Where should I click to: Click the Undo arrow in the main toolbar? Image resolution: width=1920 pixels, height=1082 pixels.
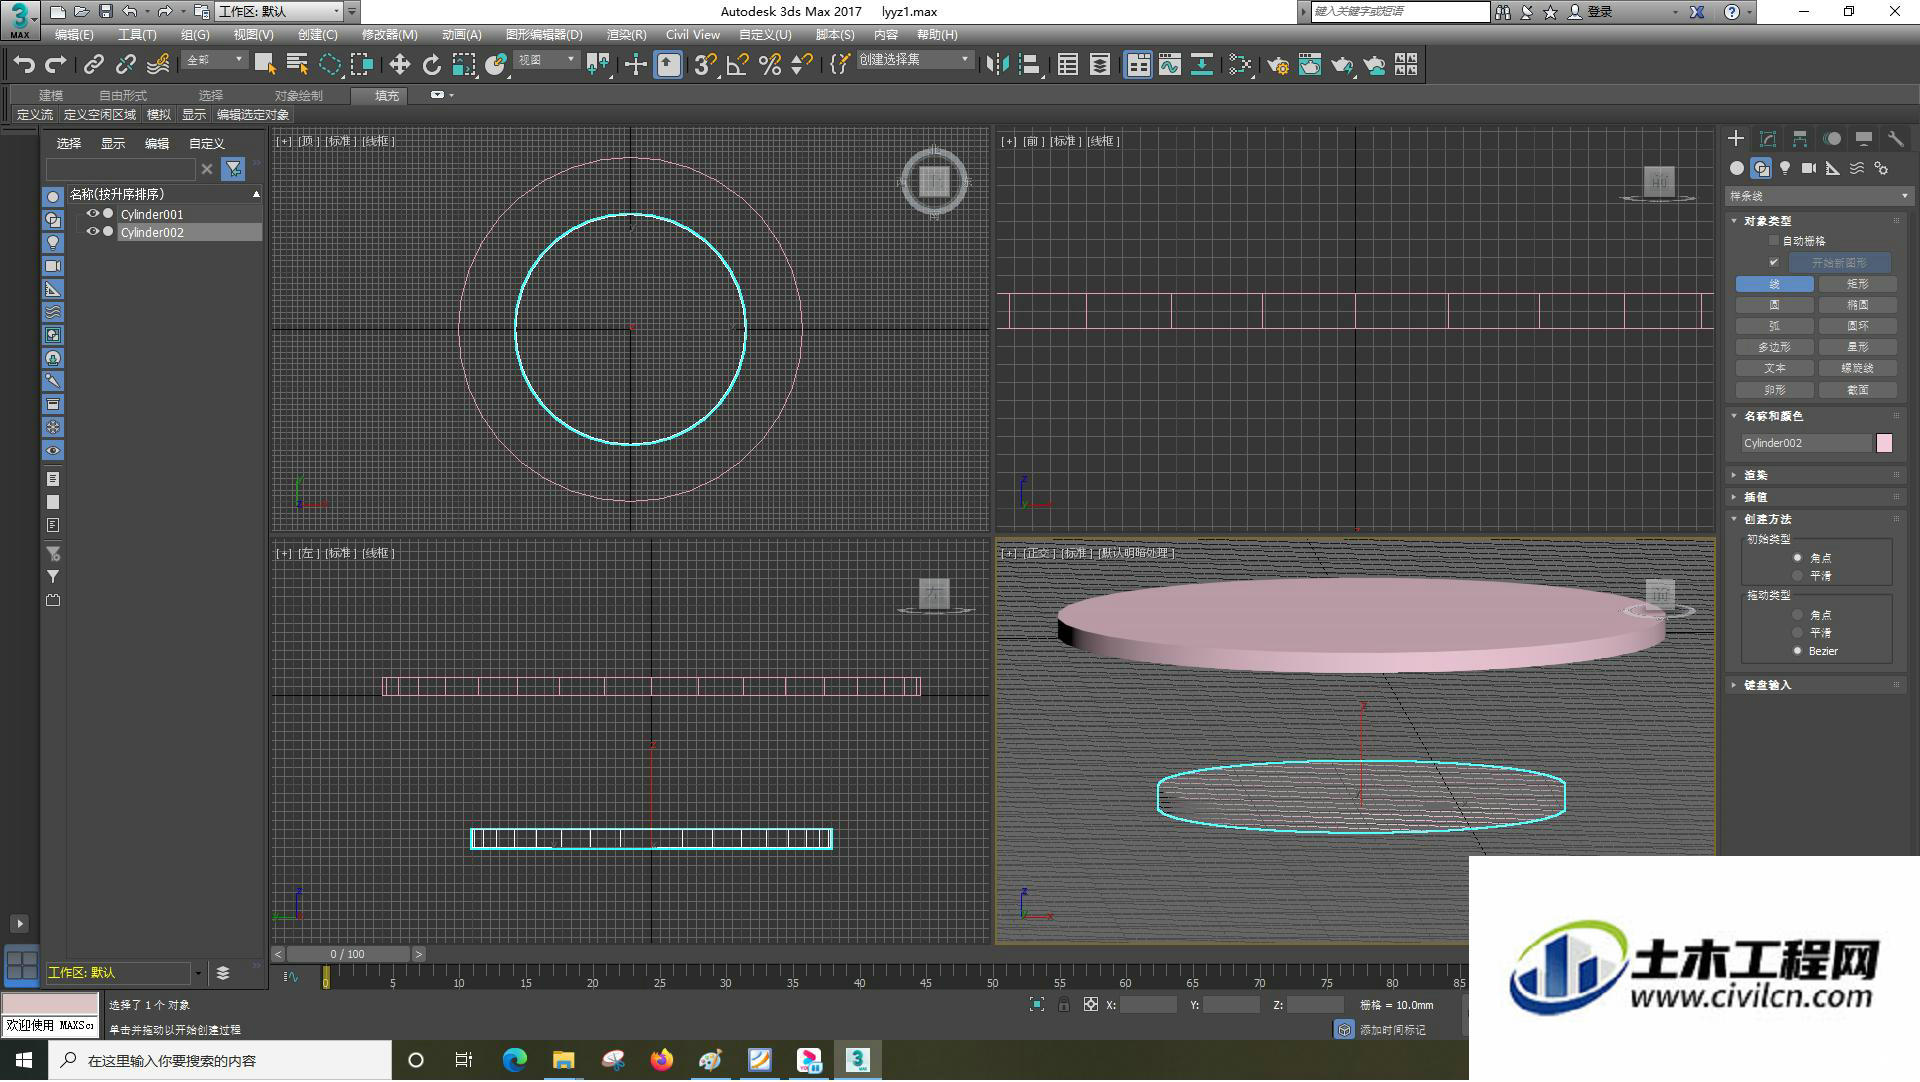coord(24,65)
